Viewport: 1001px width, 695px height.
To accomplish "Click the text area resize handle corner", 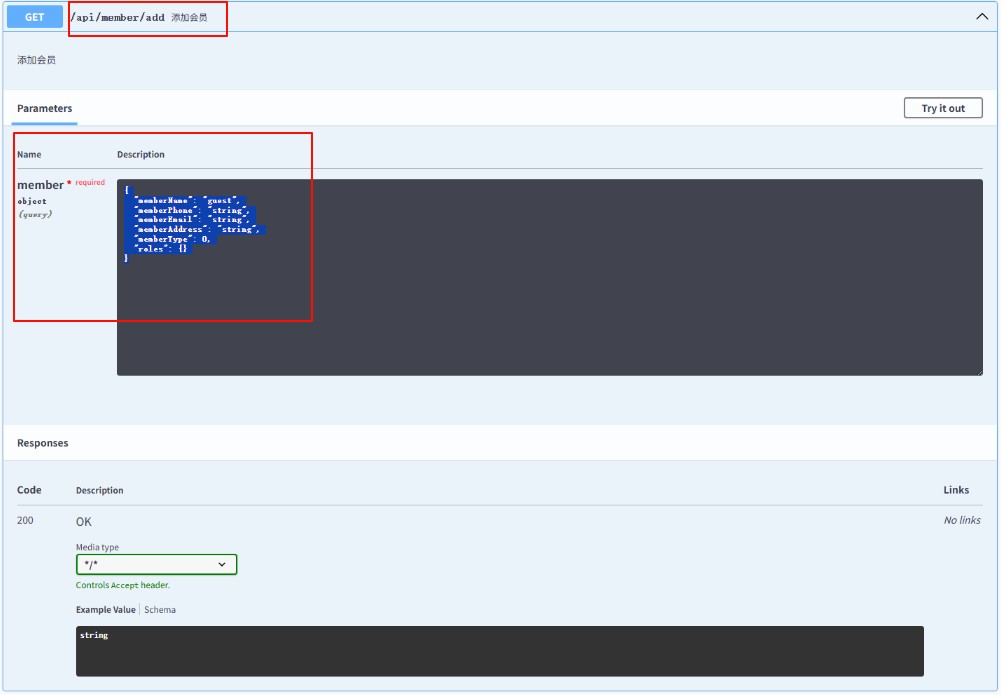I will tap(978, 371).
